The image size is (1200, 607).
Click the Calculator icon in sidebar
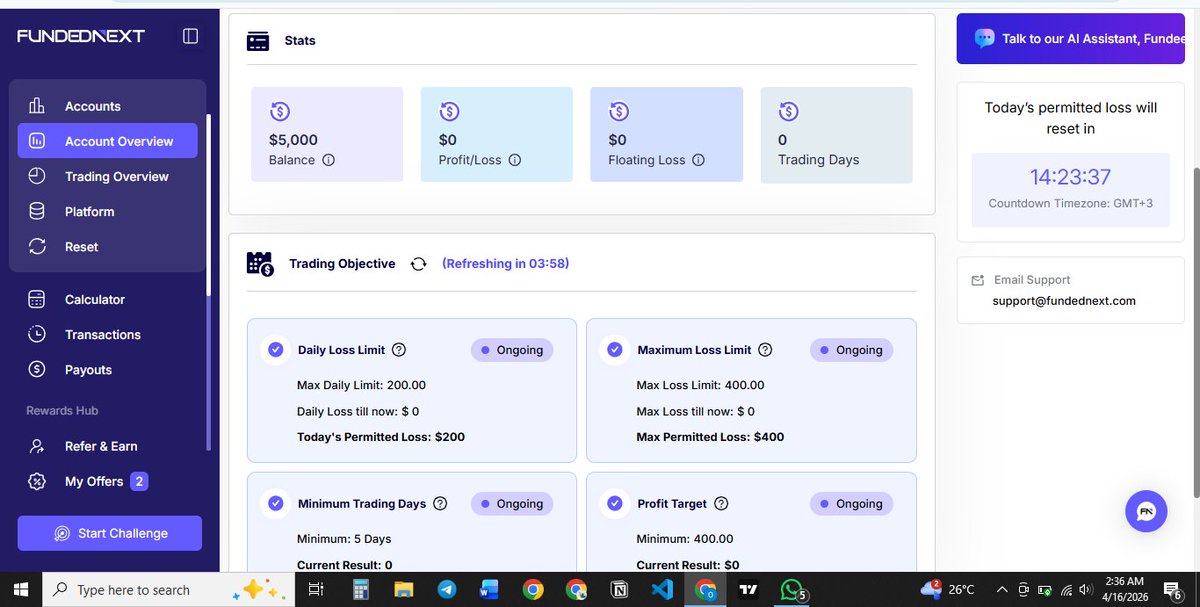37,299
